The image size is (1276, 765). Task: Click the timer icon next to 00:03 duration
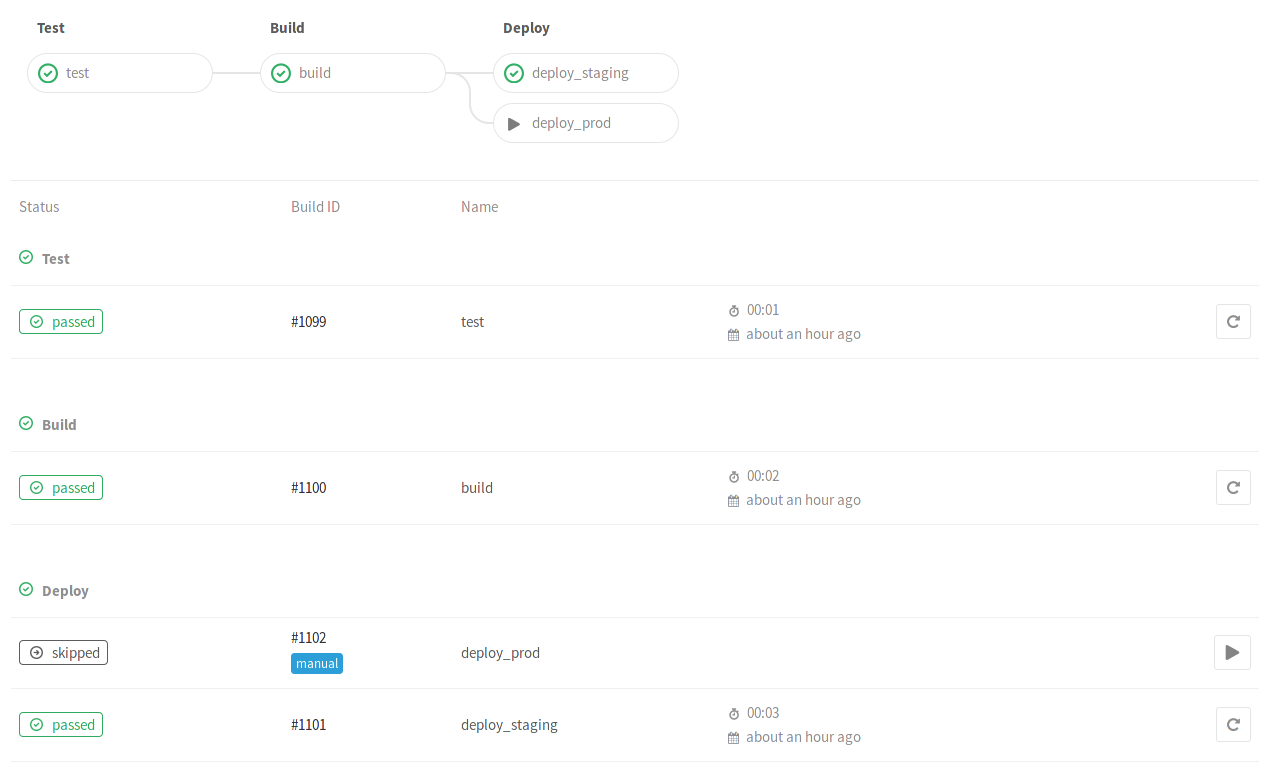point(733,713)
